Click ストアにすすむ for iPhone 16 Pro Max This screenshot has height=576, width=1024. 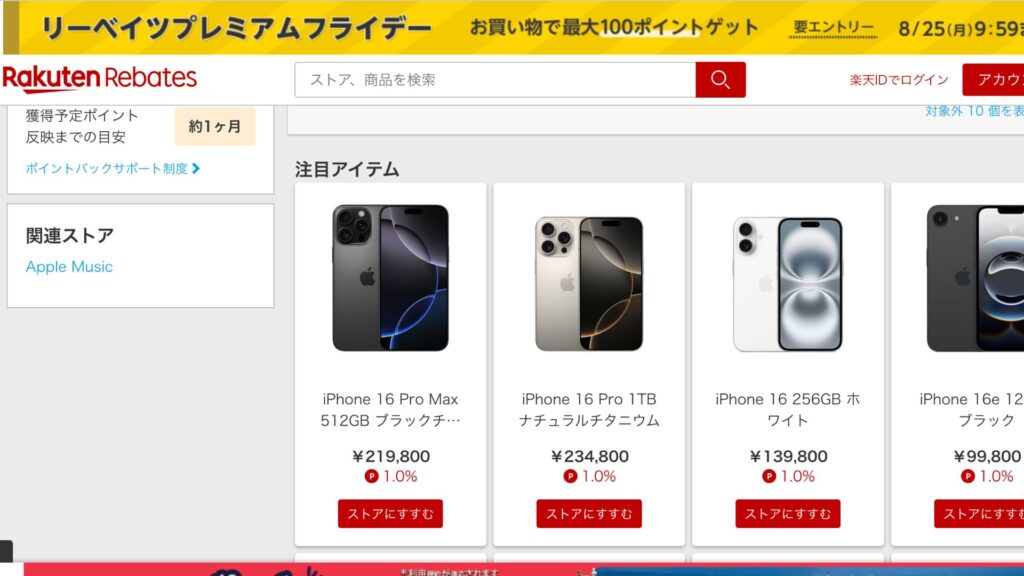pyautogui.click(x=391, y=513)
